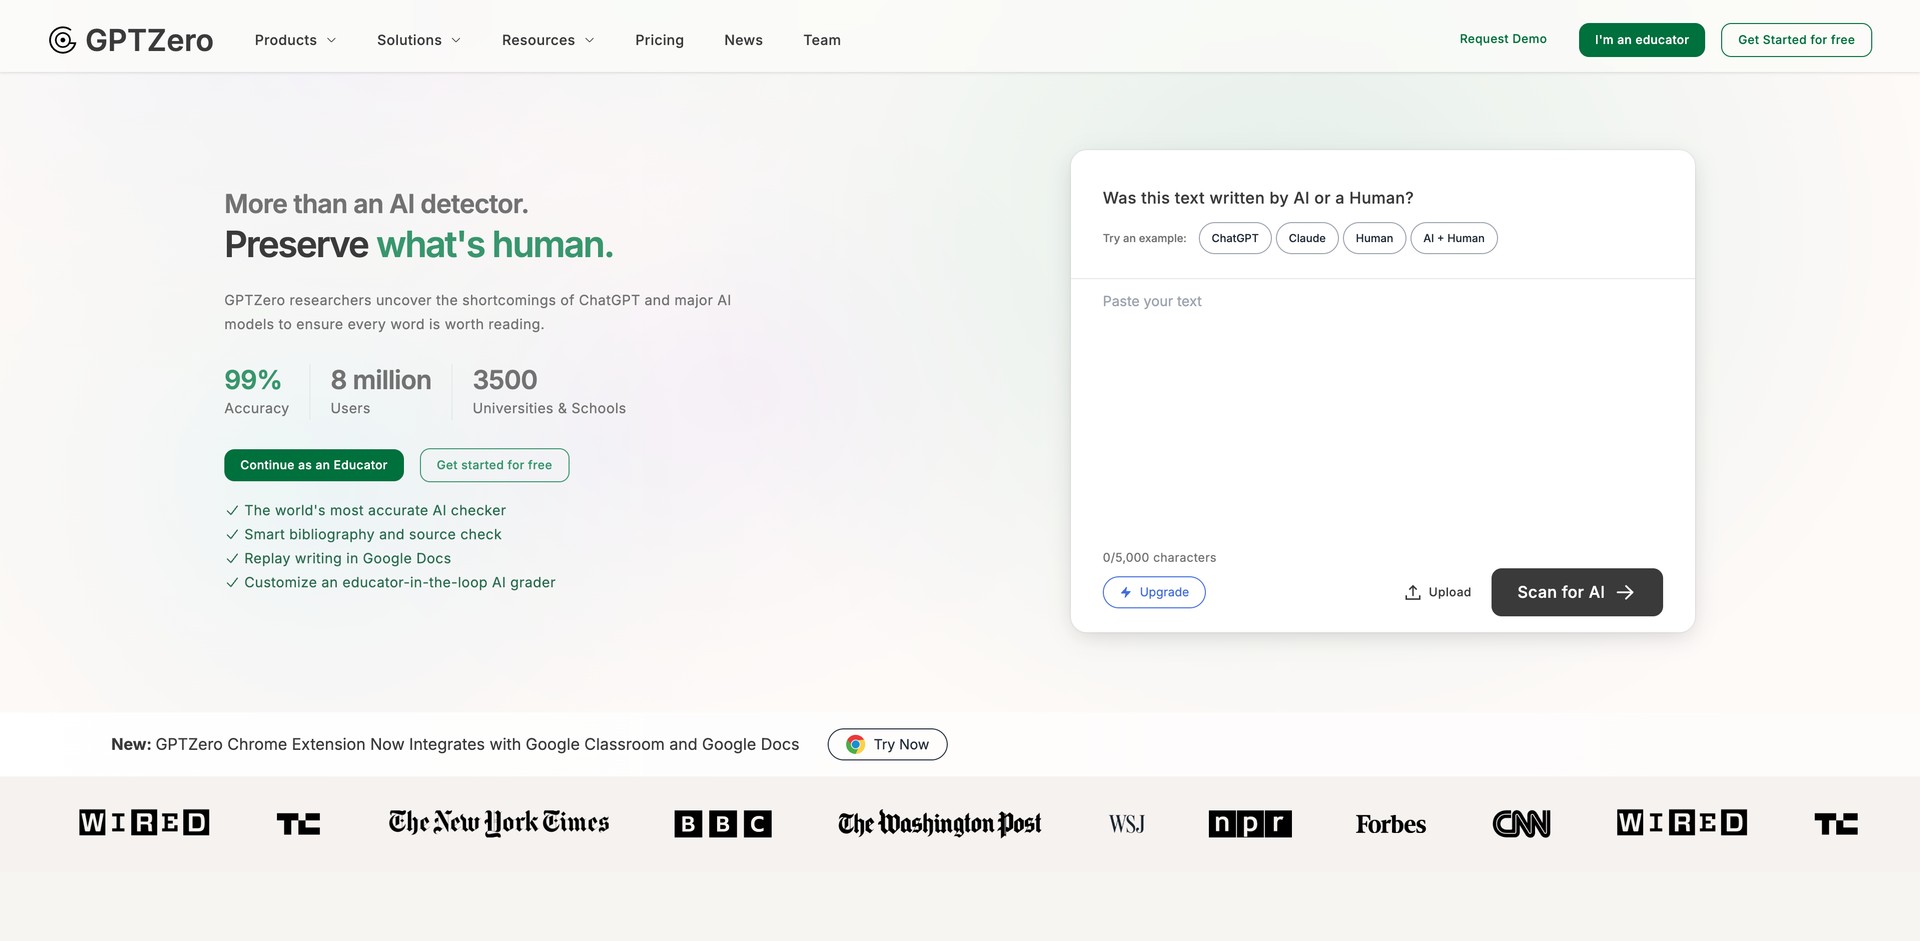Click the hero Get started for free button

click(x=494, y=465)
